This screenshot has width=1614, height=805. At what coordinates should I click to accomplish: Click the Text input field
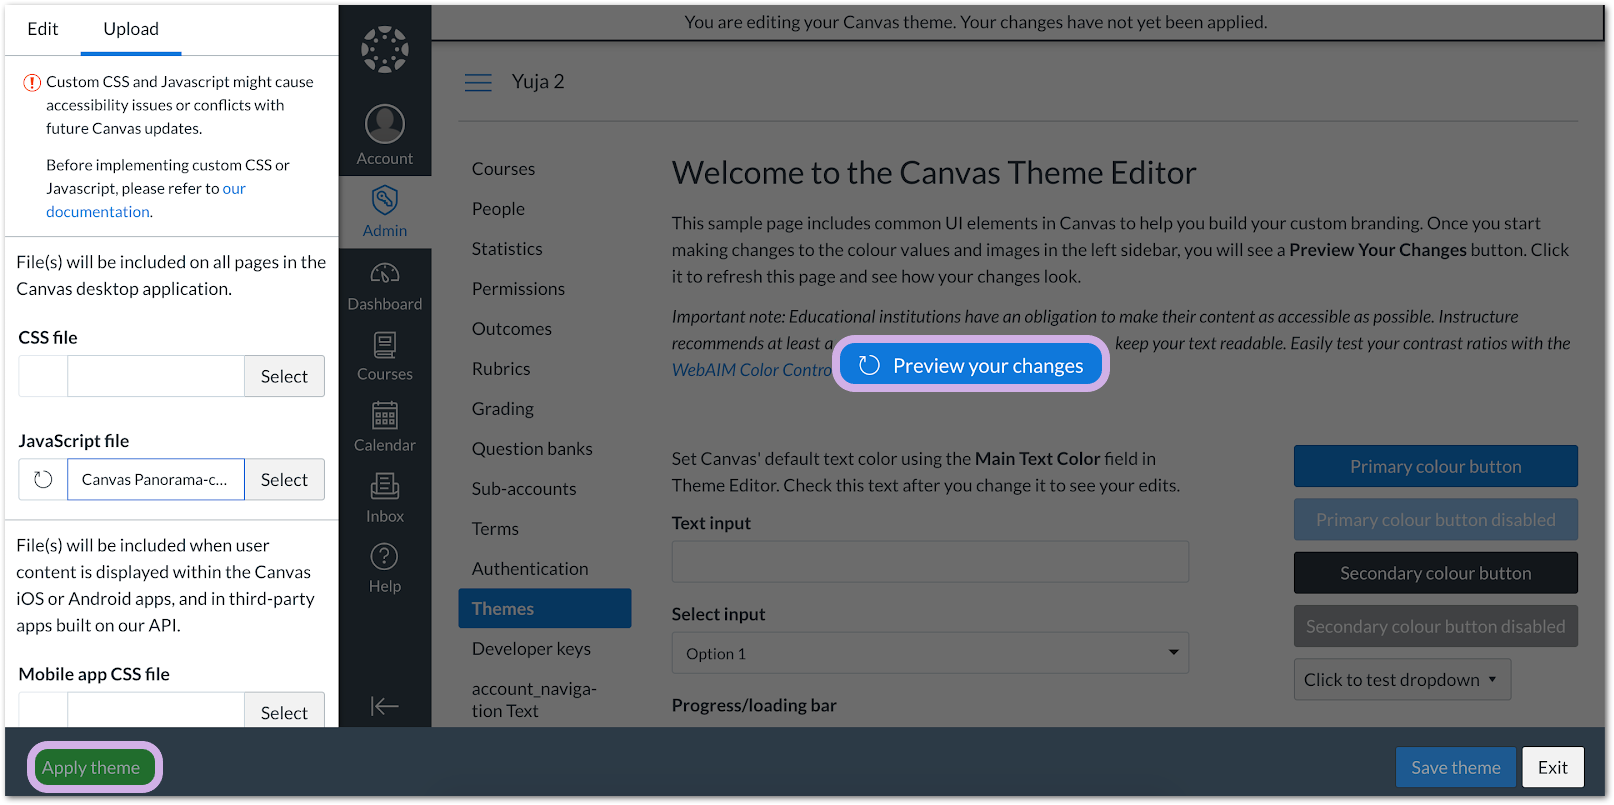coord(930,562)
